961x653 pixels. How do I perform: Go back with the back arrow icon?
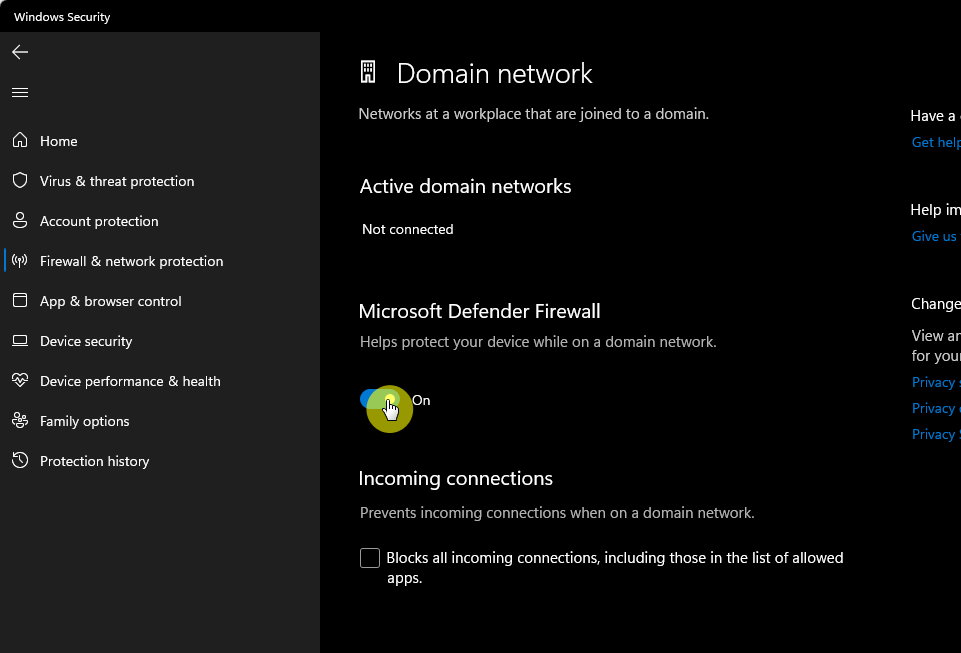(20, 52)
